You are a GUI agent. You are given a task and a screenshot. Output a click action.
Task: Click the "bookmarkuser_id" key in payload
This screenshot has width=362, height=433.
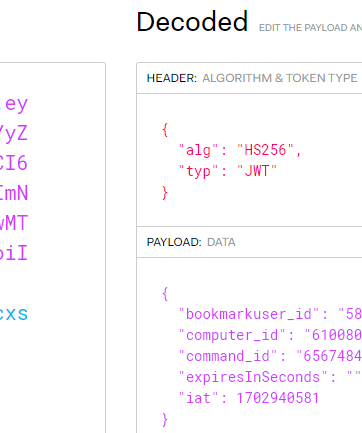point(249,314)
